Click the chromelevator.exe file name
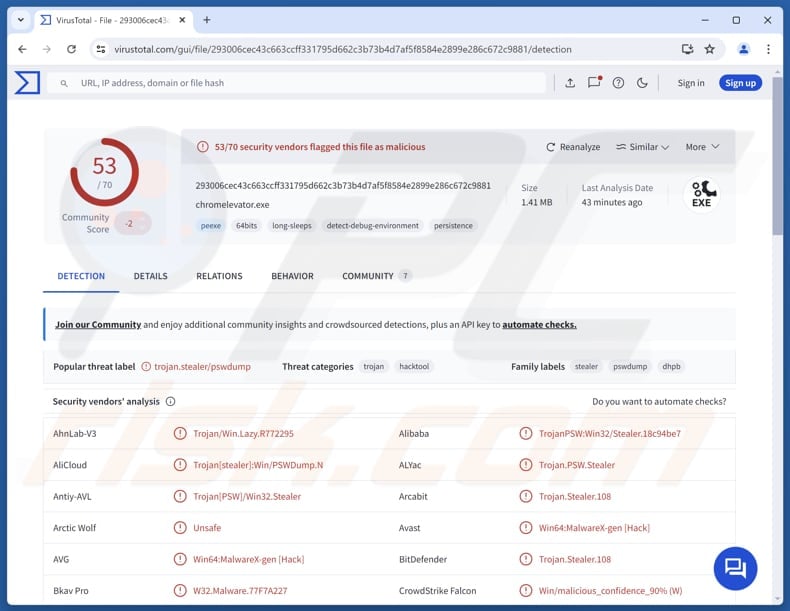The height and width of the screenshot is (611, 790). 232,205
